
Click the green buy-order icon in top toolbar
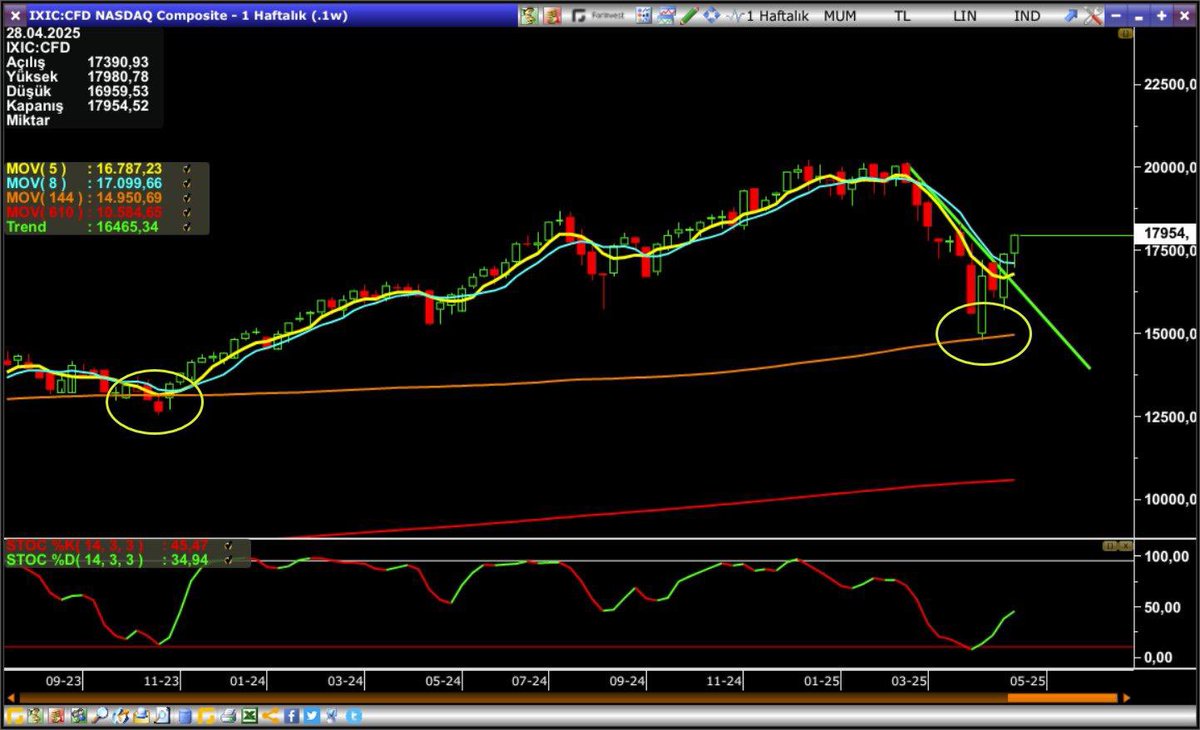pyautogui.click(x=528, y=15)
